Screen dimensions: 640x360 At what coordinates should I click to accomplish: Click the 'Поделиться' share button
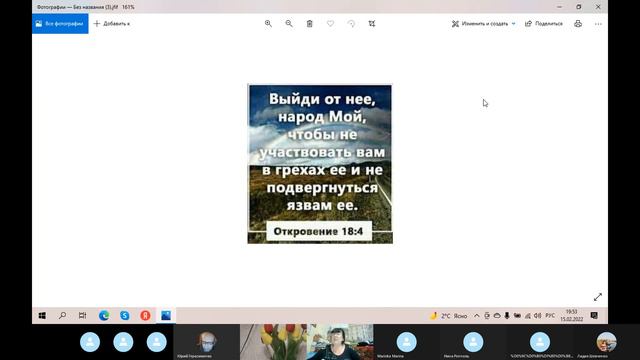[544, 24]
